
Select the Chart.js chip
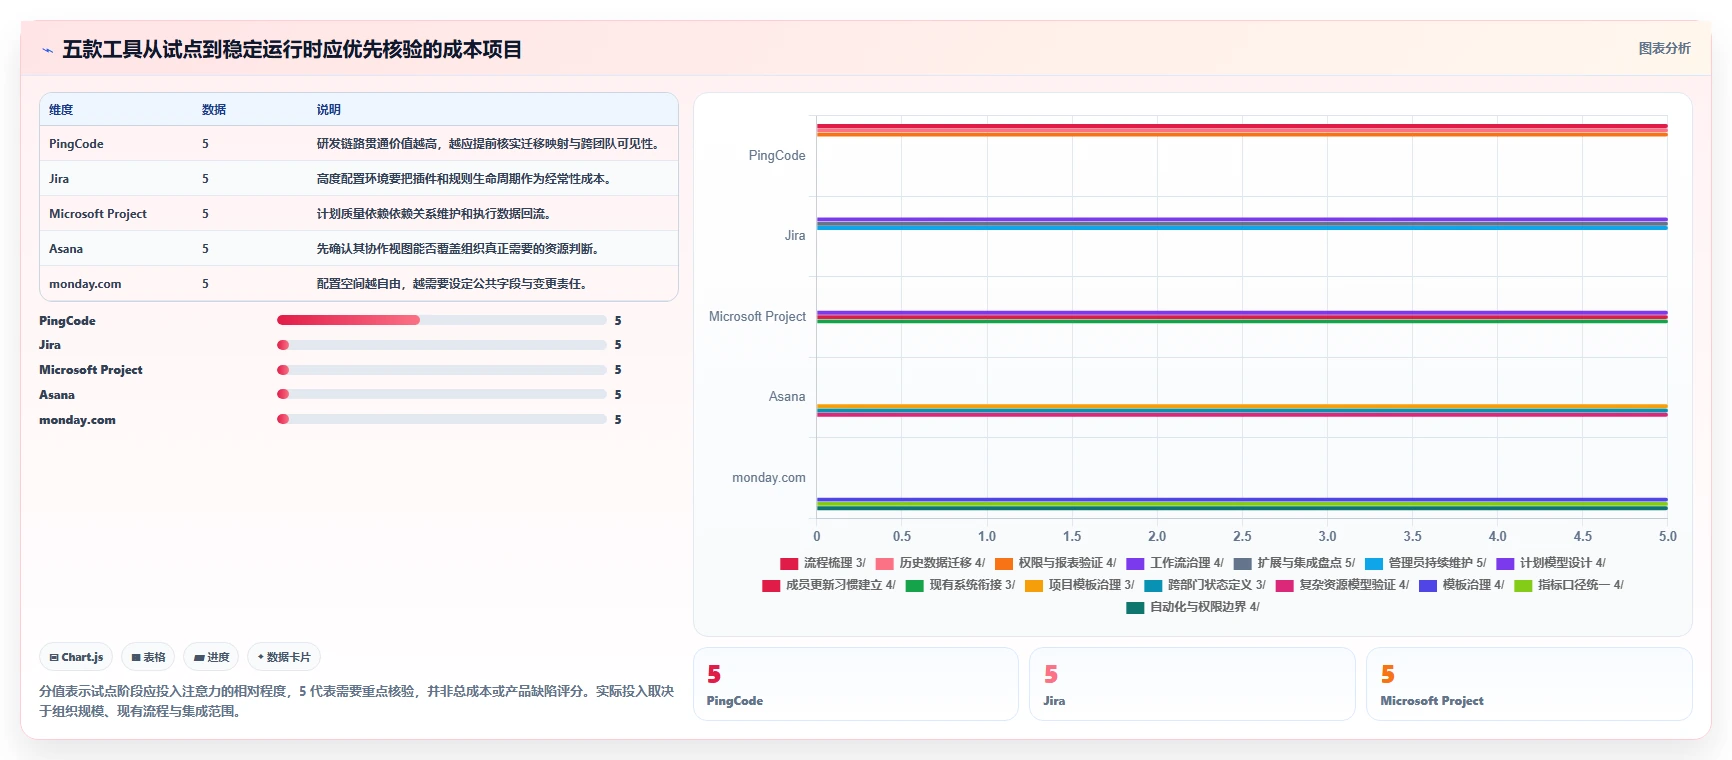[x=76, y=657]
